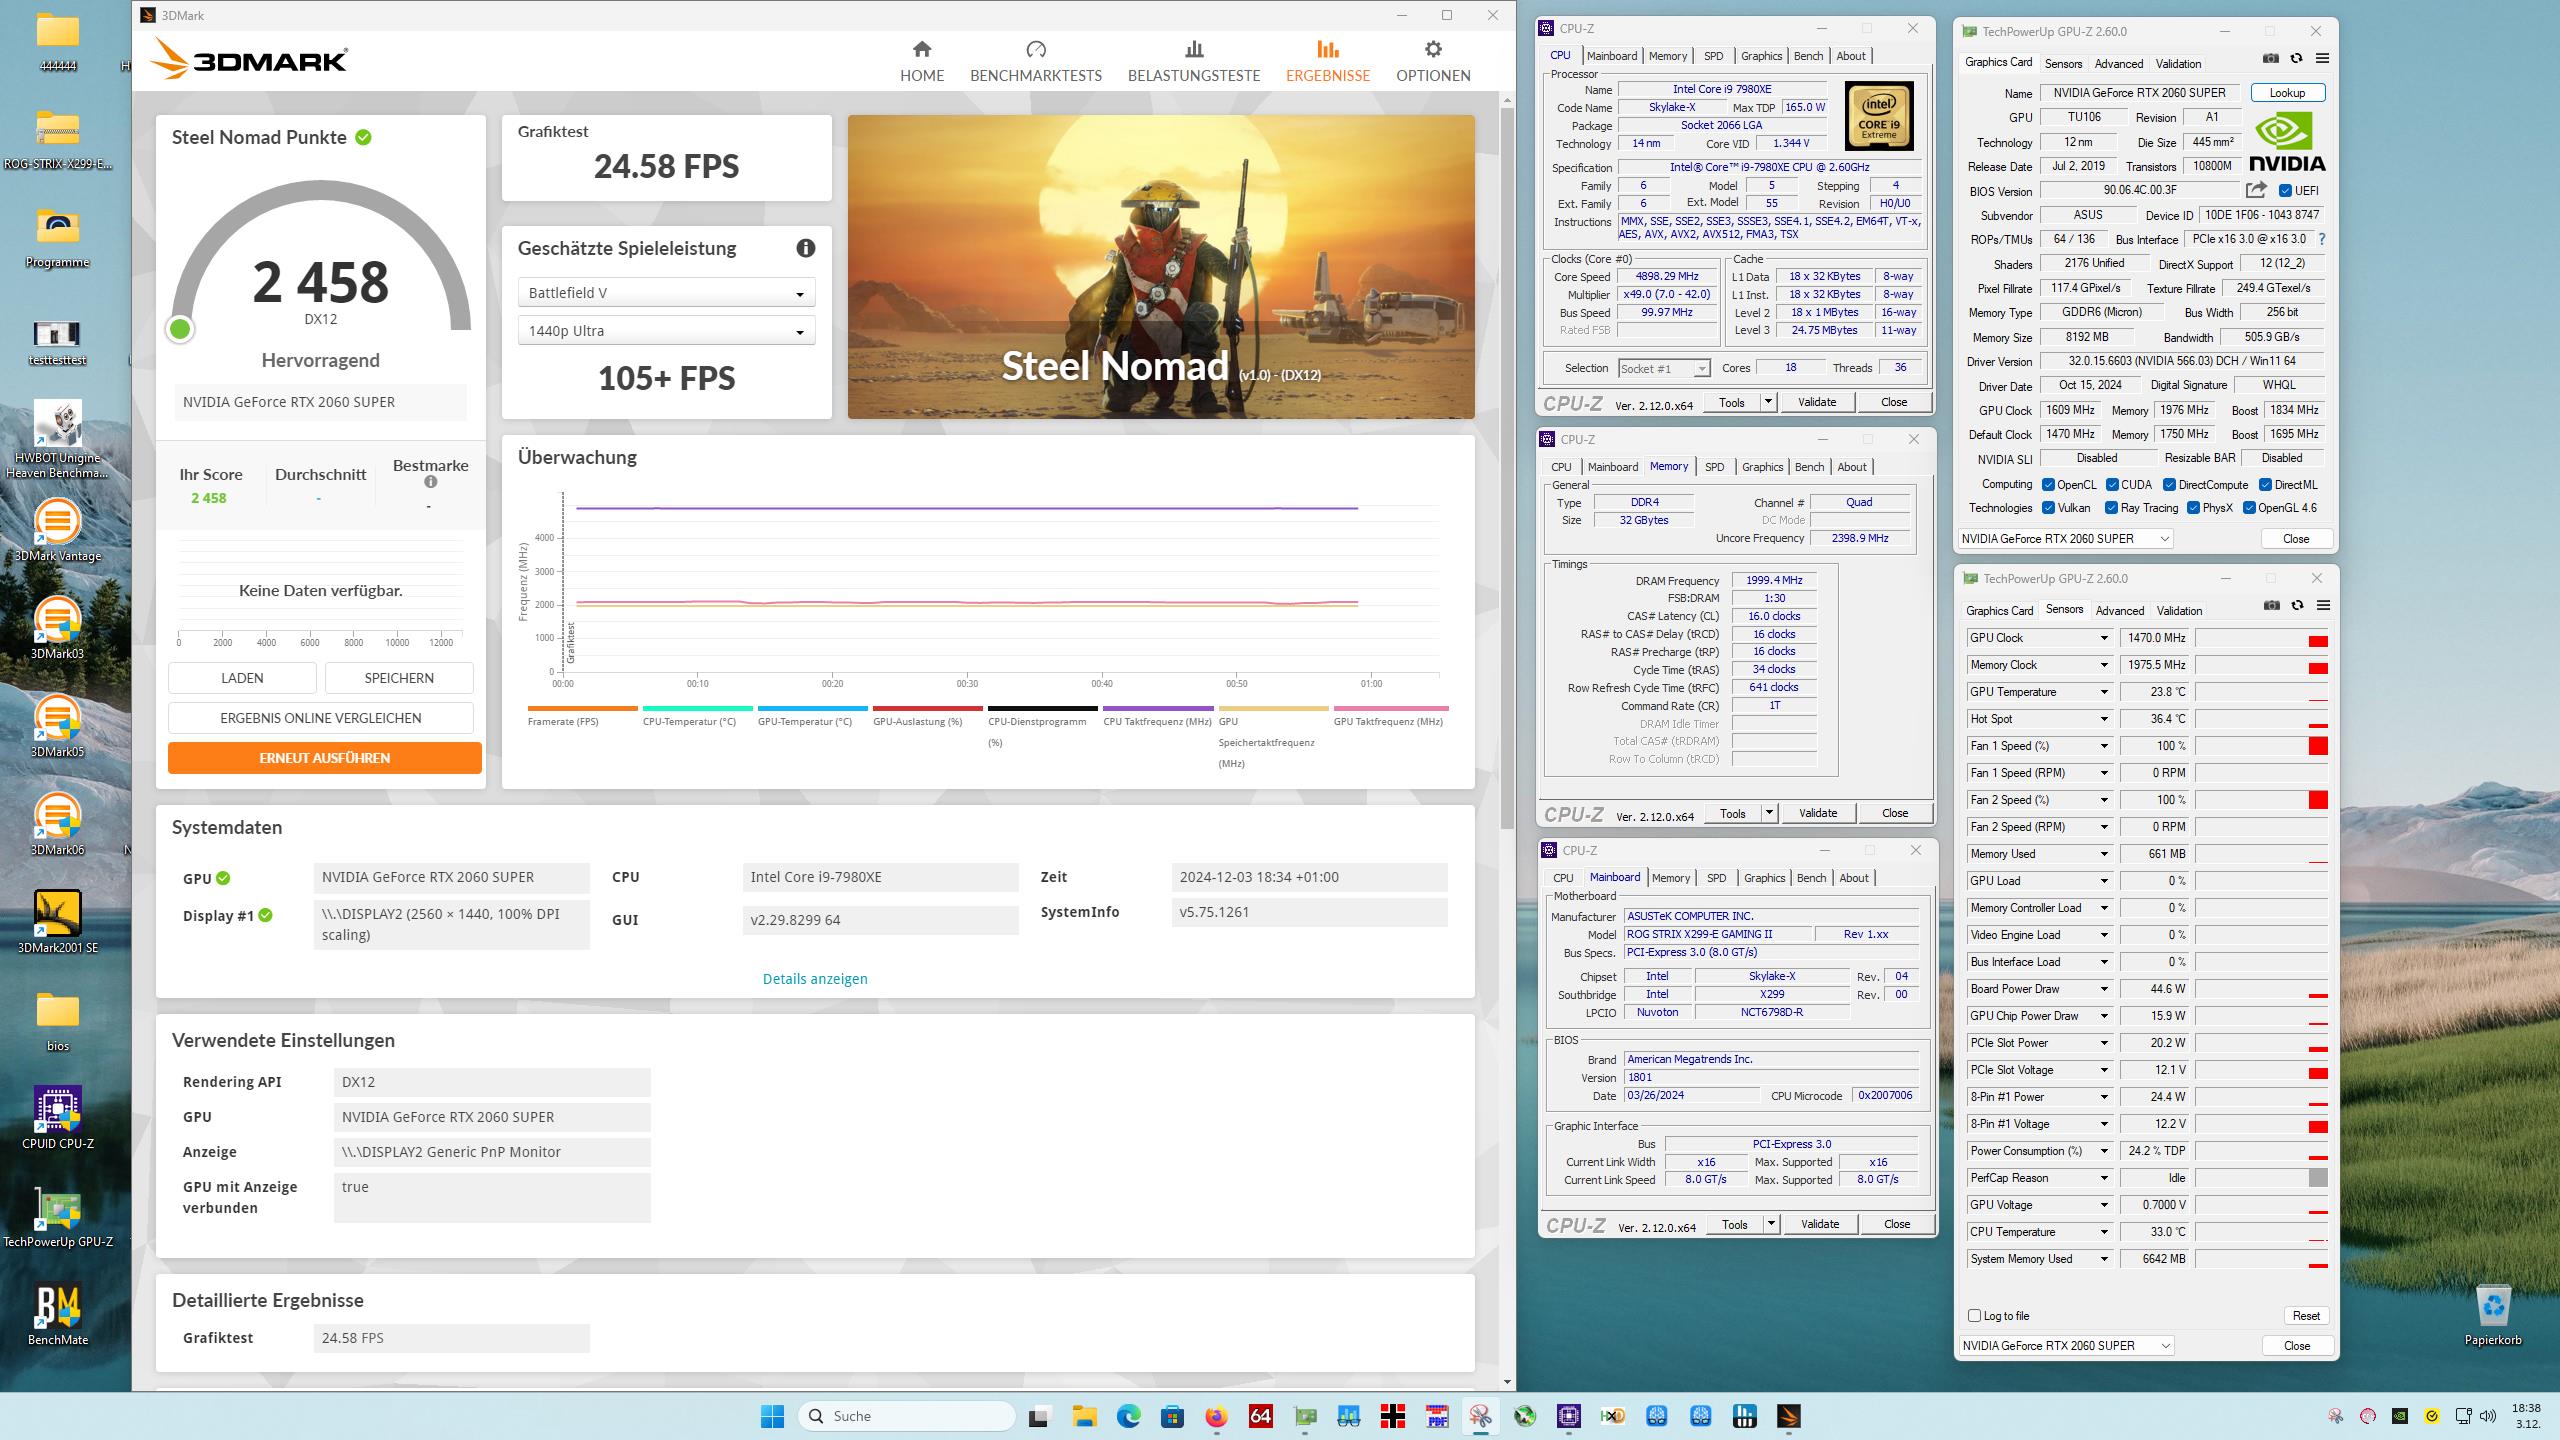Open Tools dropdown arrow in top CPU-Z window
This screenshot has height=1440, width=2560.
(1768, 402)
